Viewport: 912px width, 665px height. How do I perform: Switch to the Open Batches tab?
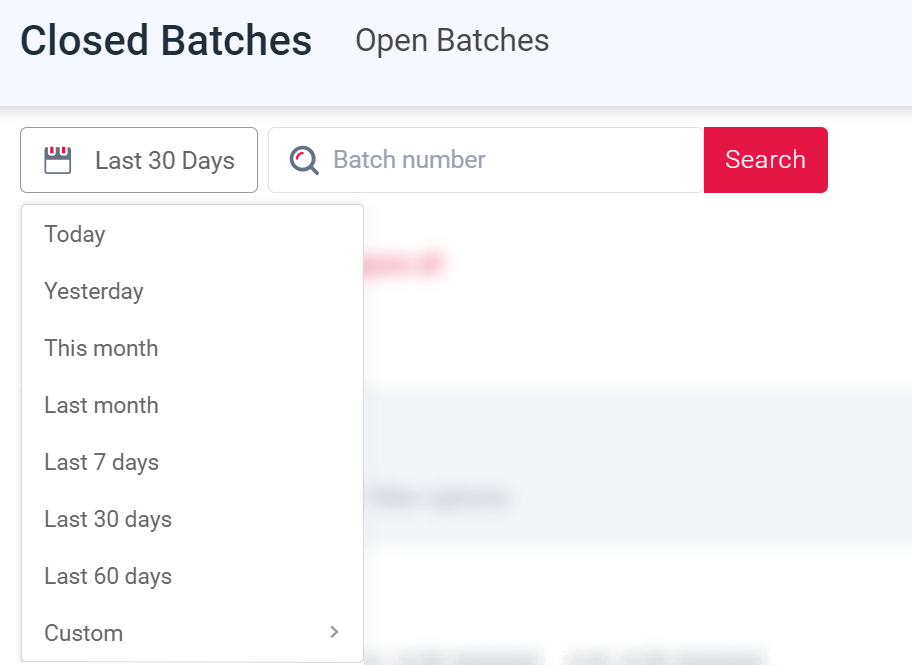(452, 41)
